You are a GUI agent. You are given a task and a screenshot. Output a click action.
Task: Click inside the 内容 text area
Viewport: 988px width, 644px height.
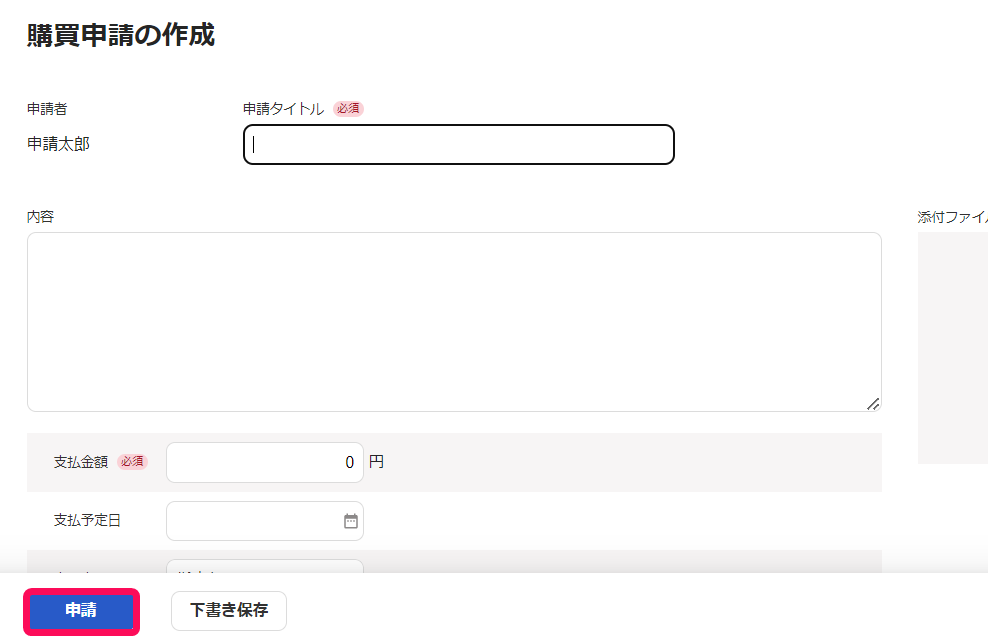[454, 322]
